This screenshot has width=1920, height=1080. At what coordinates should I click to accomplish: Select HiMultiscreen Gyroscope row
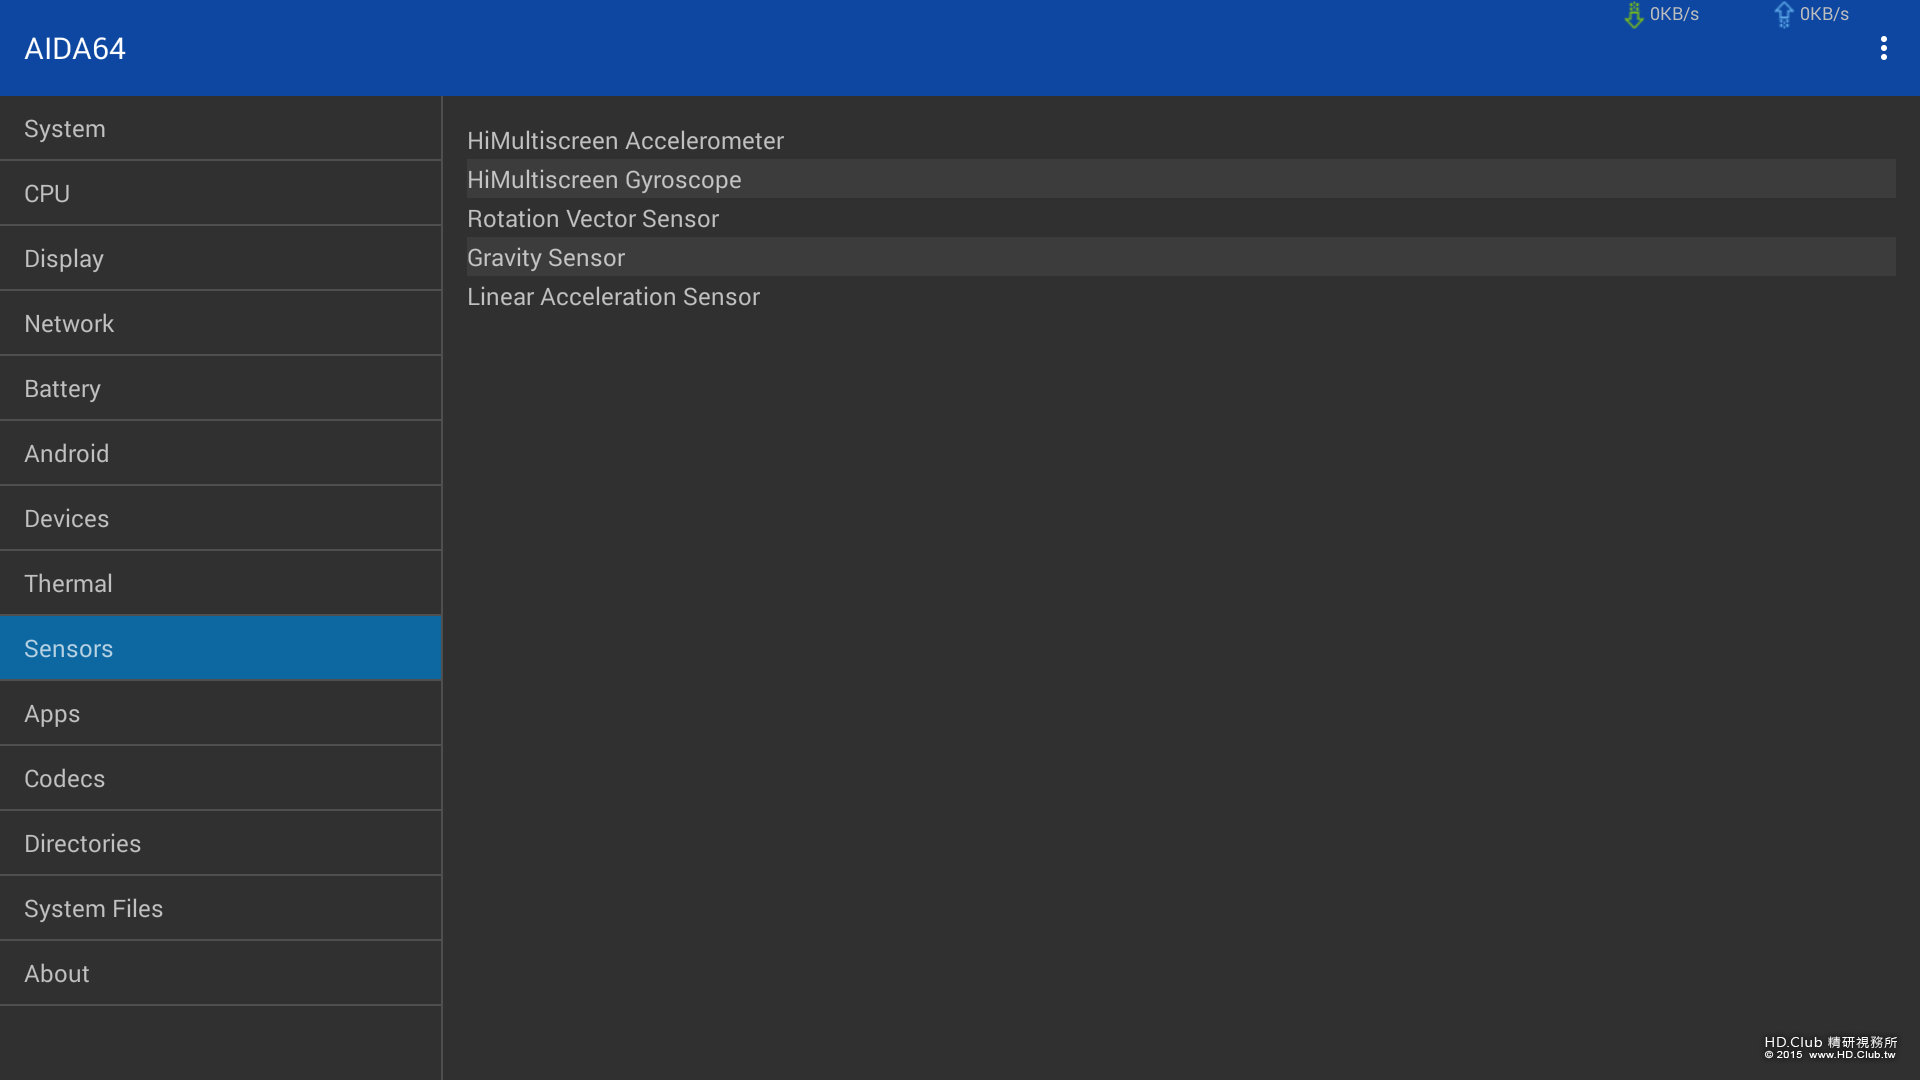1181,180
